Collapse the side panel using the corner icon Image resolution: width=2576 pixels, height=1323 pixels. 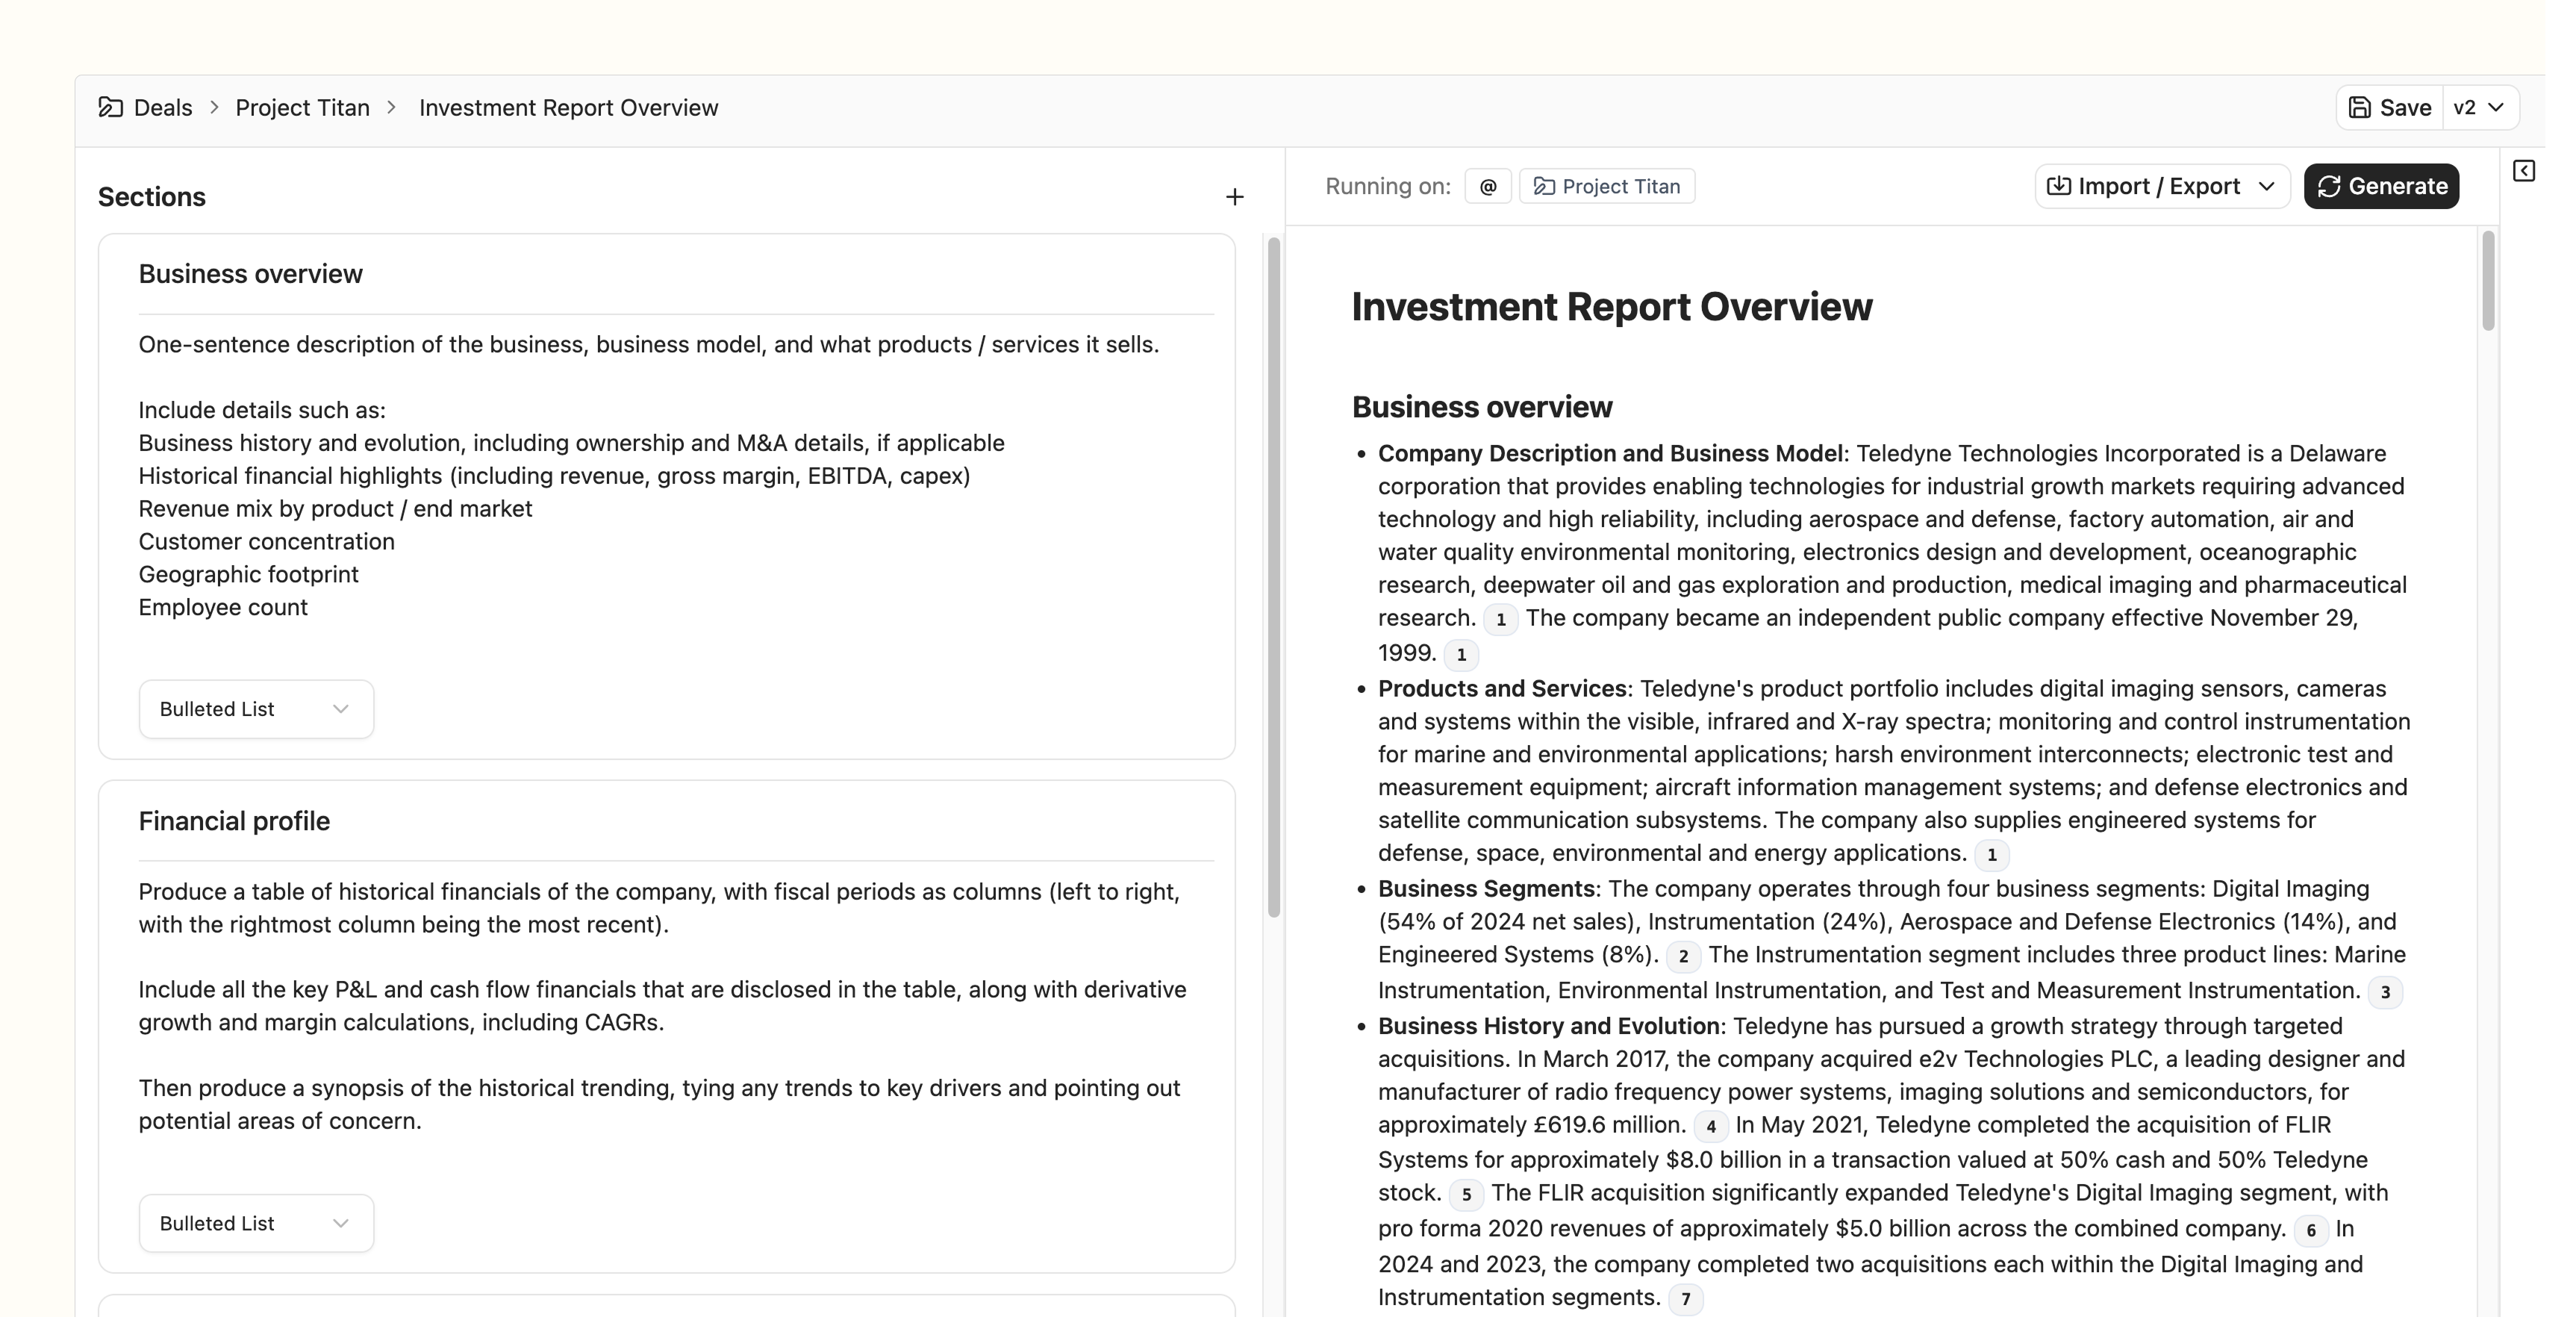pos(2523,171)
